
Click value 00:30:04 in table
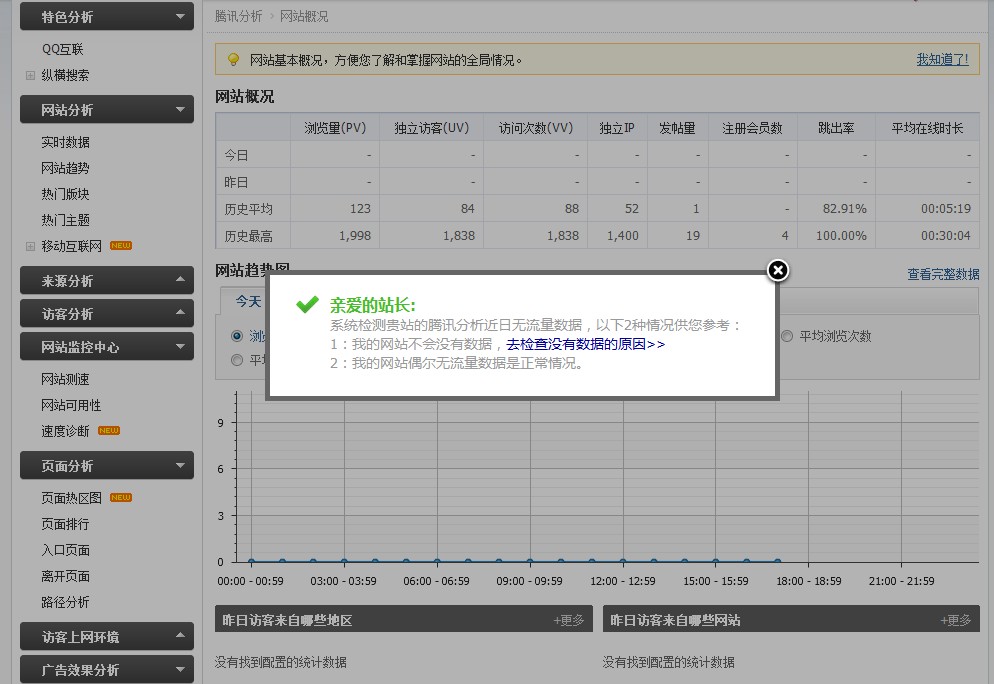(x=946, y=236)
